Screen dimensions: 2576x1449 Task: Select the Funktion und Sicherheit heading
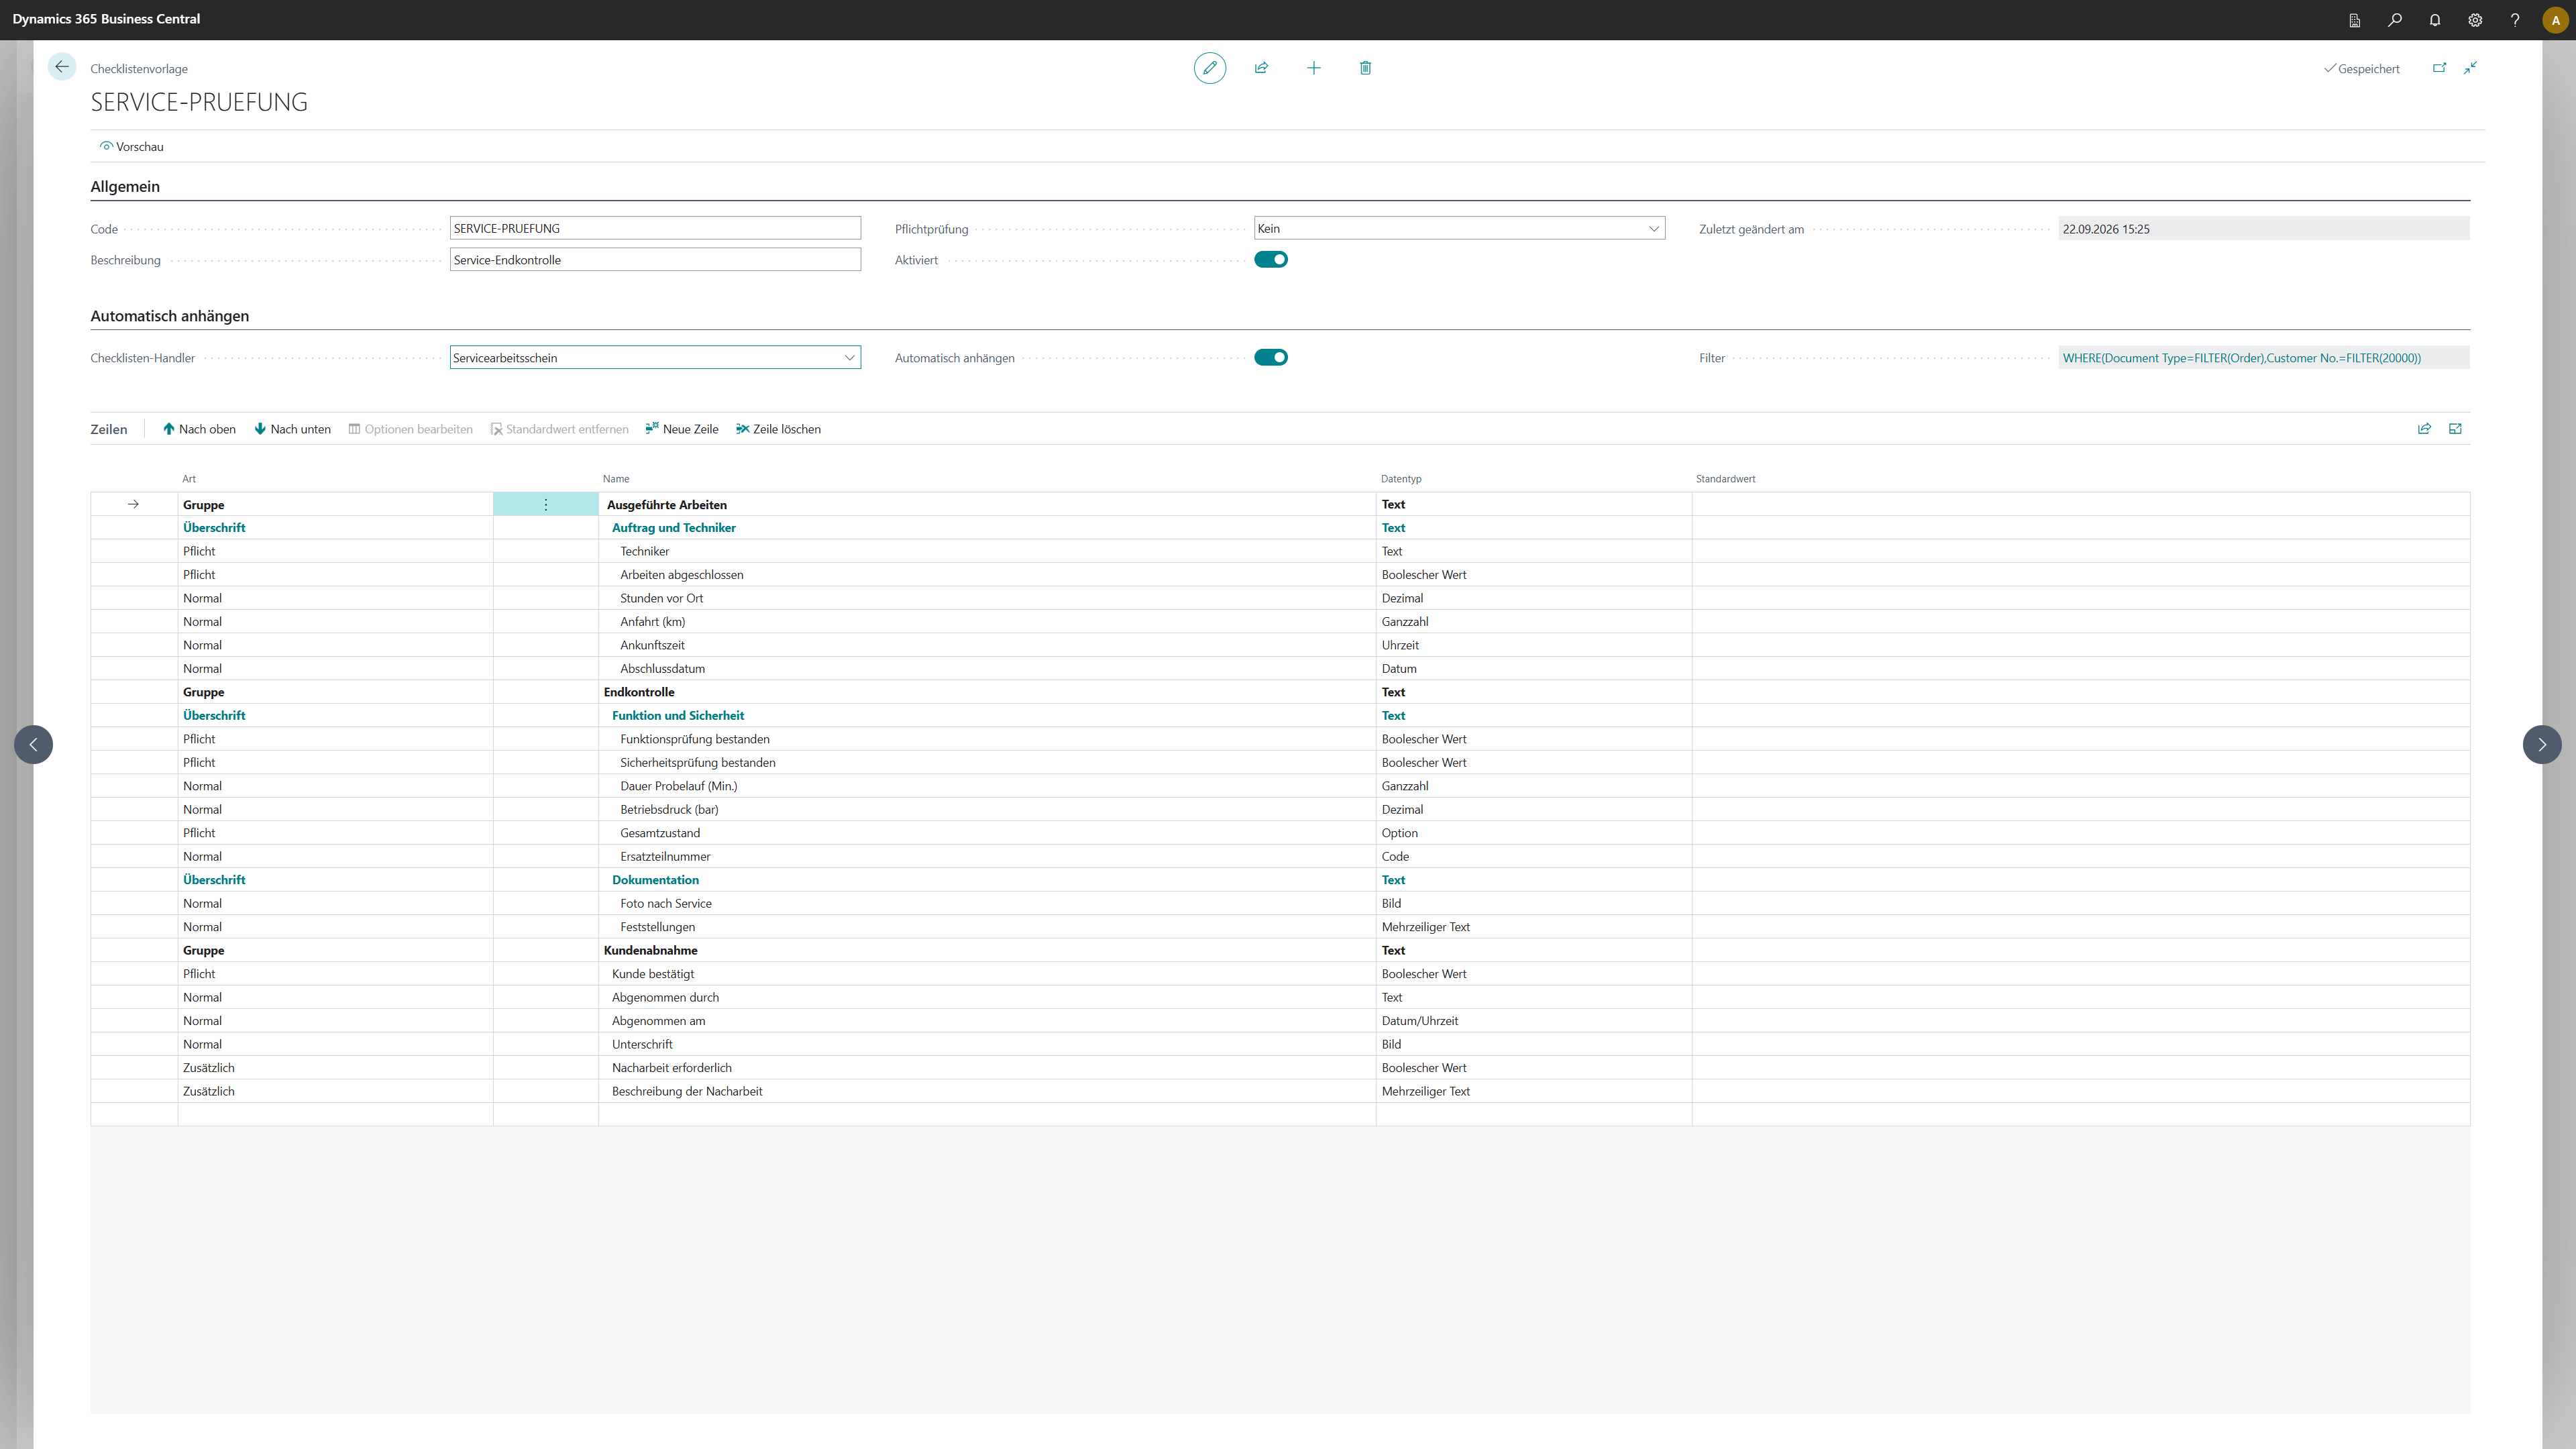(678, 715)
